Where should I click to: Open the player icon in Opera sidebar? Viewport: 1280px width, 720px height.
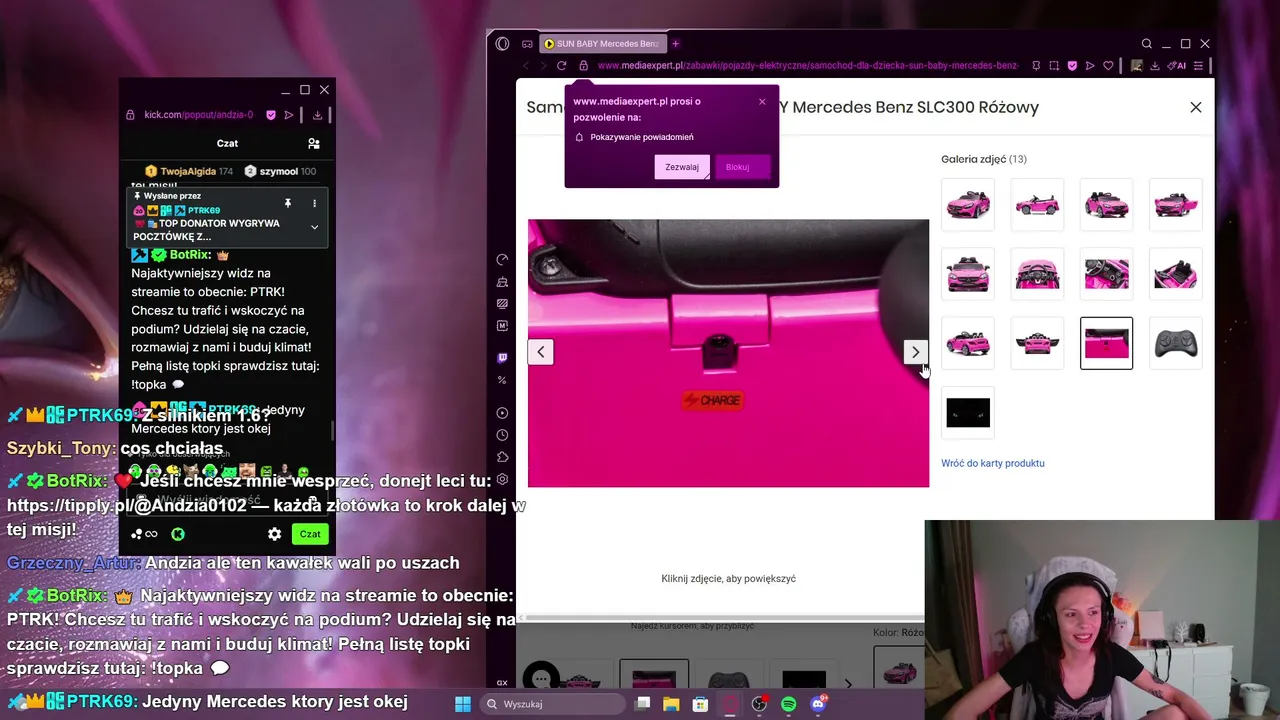point(502,413)
